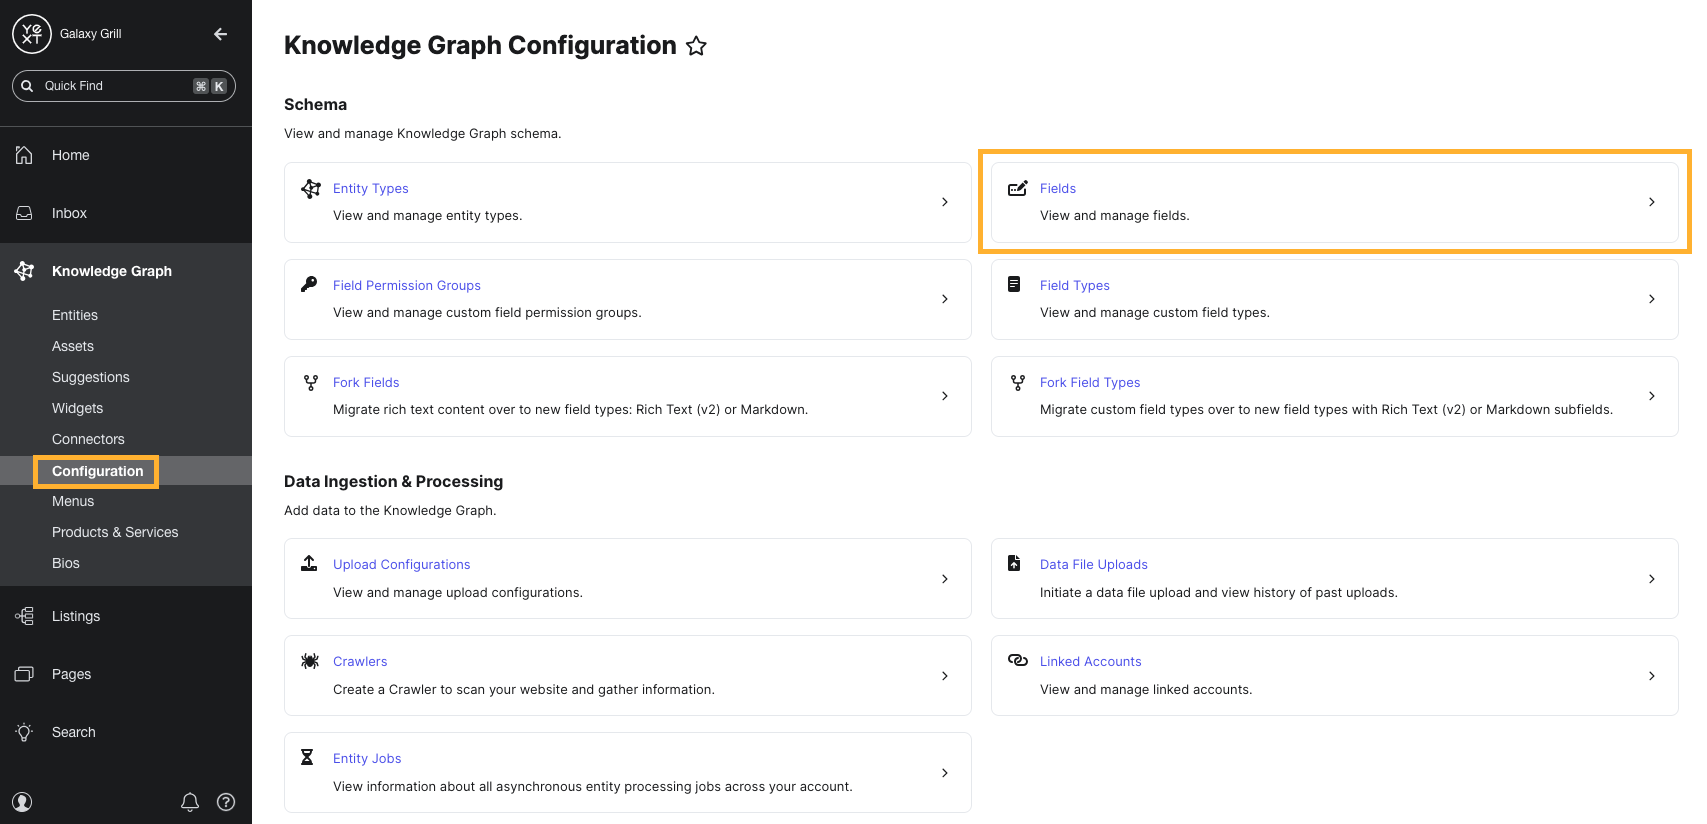Open the Fields link

(1058, 188)
